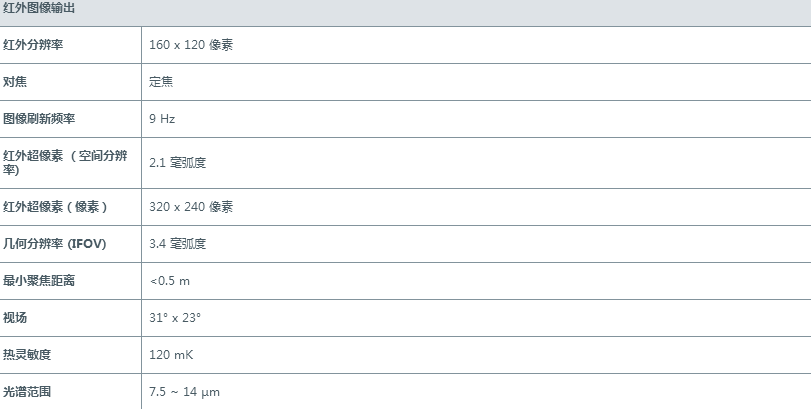
Task: Click the 9 Hz value
Action: point(162,118)
